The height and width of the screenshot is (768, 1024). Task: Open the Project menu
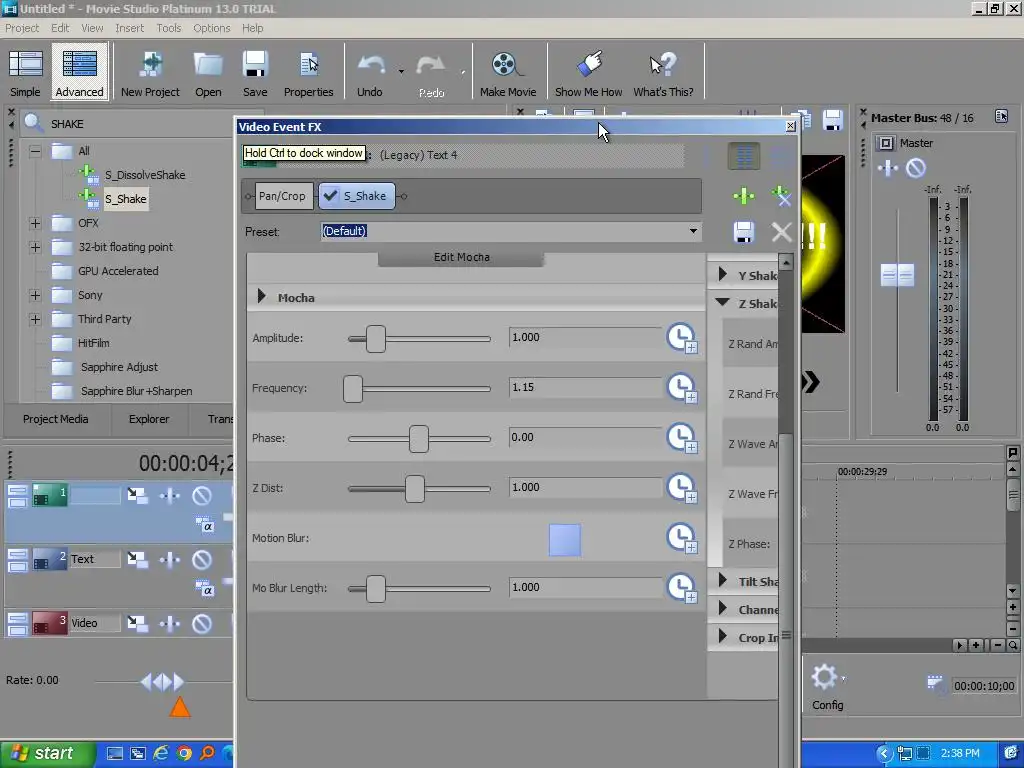pyautogui.click(x=22, y=28)
